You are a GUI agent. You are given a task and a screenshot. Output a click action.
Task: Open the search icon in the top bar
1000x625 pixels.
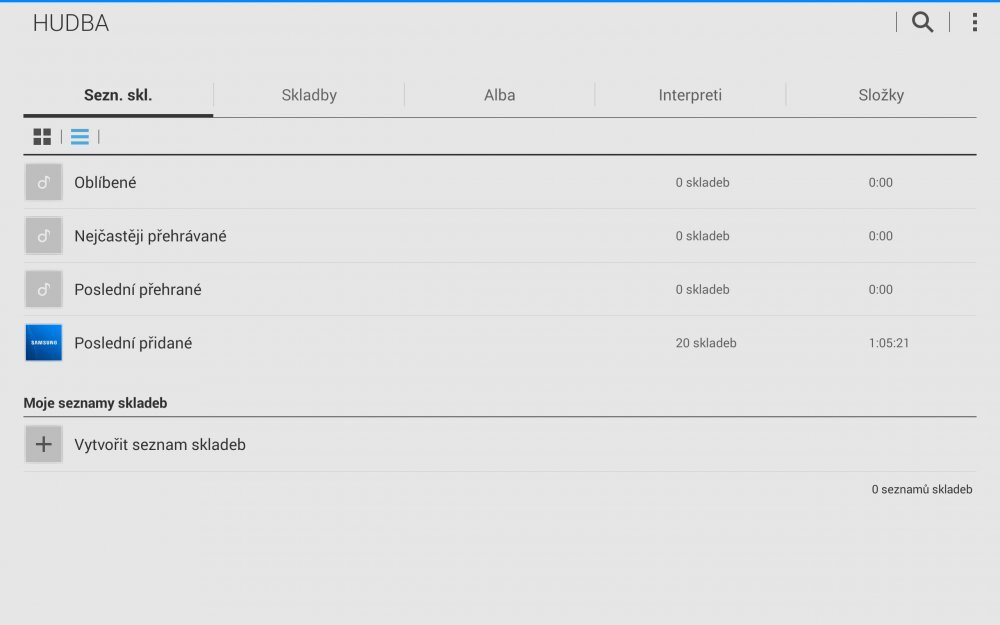click(x=921, y=21)
